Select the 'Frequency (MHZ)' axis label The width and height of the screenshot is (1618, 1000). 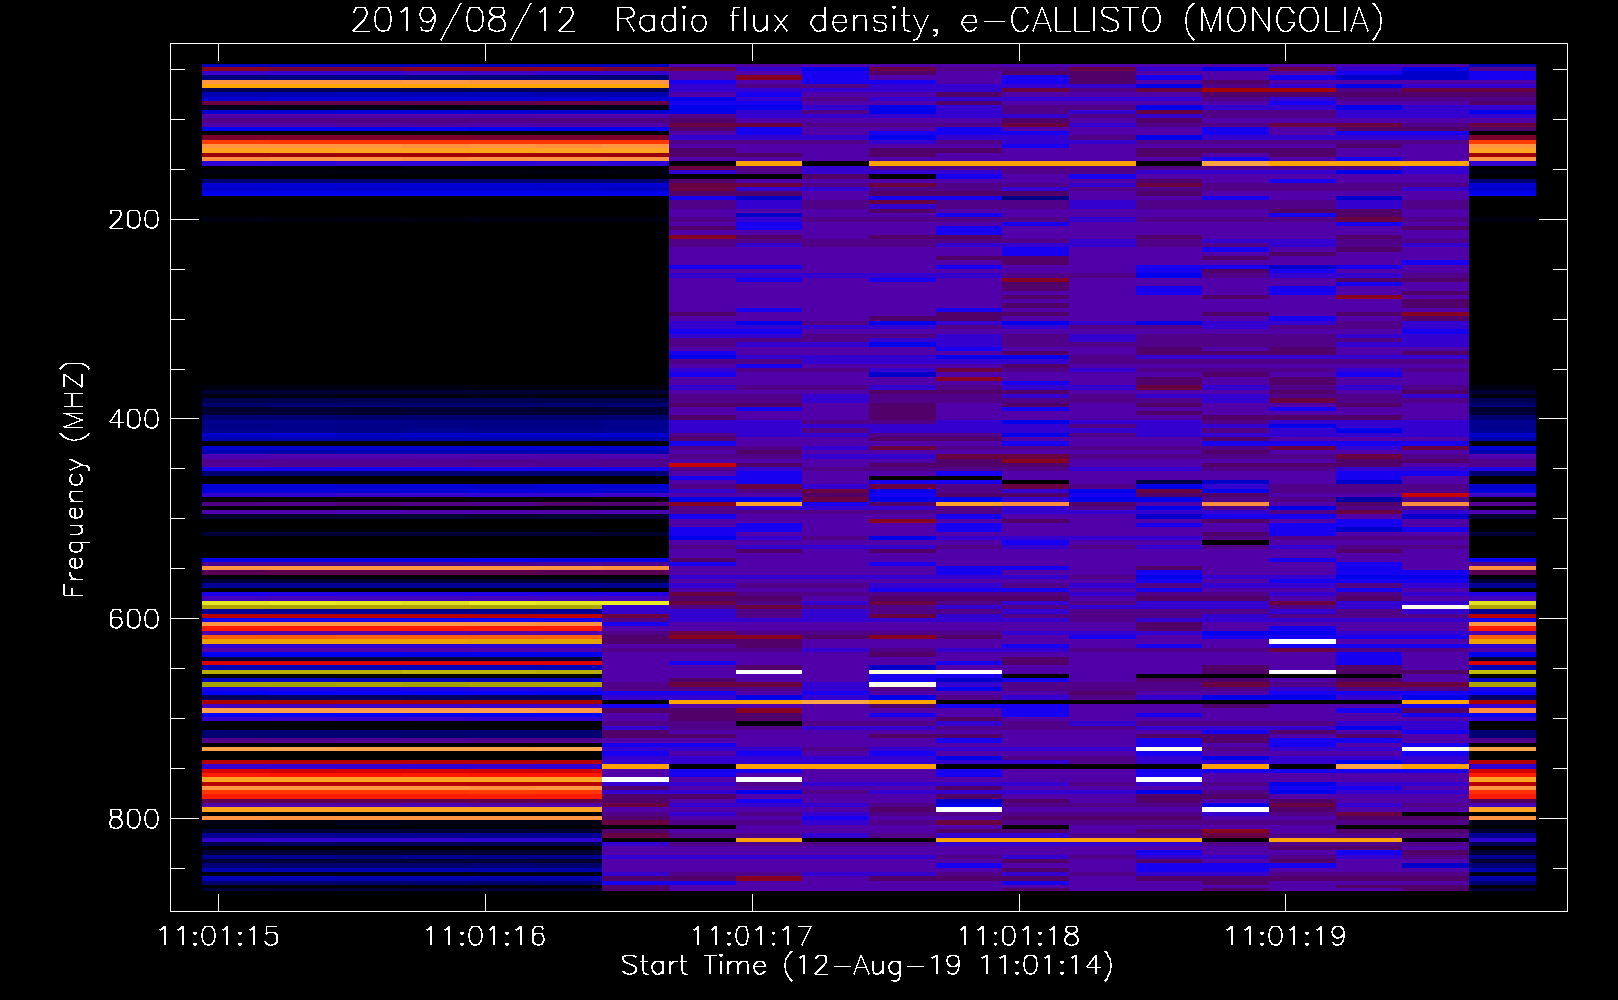[x=75, y=480]
